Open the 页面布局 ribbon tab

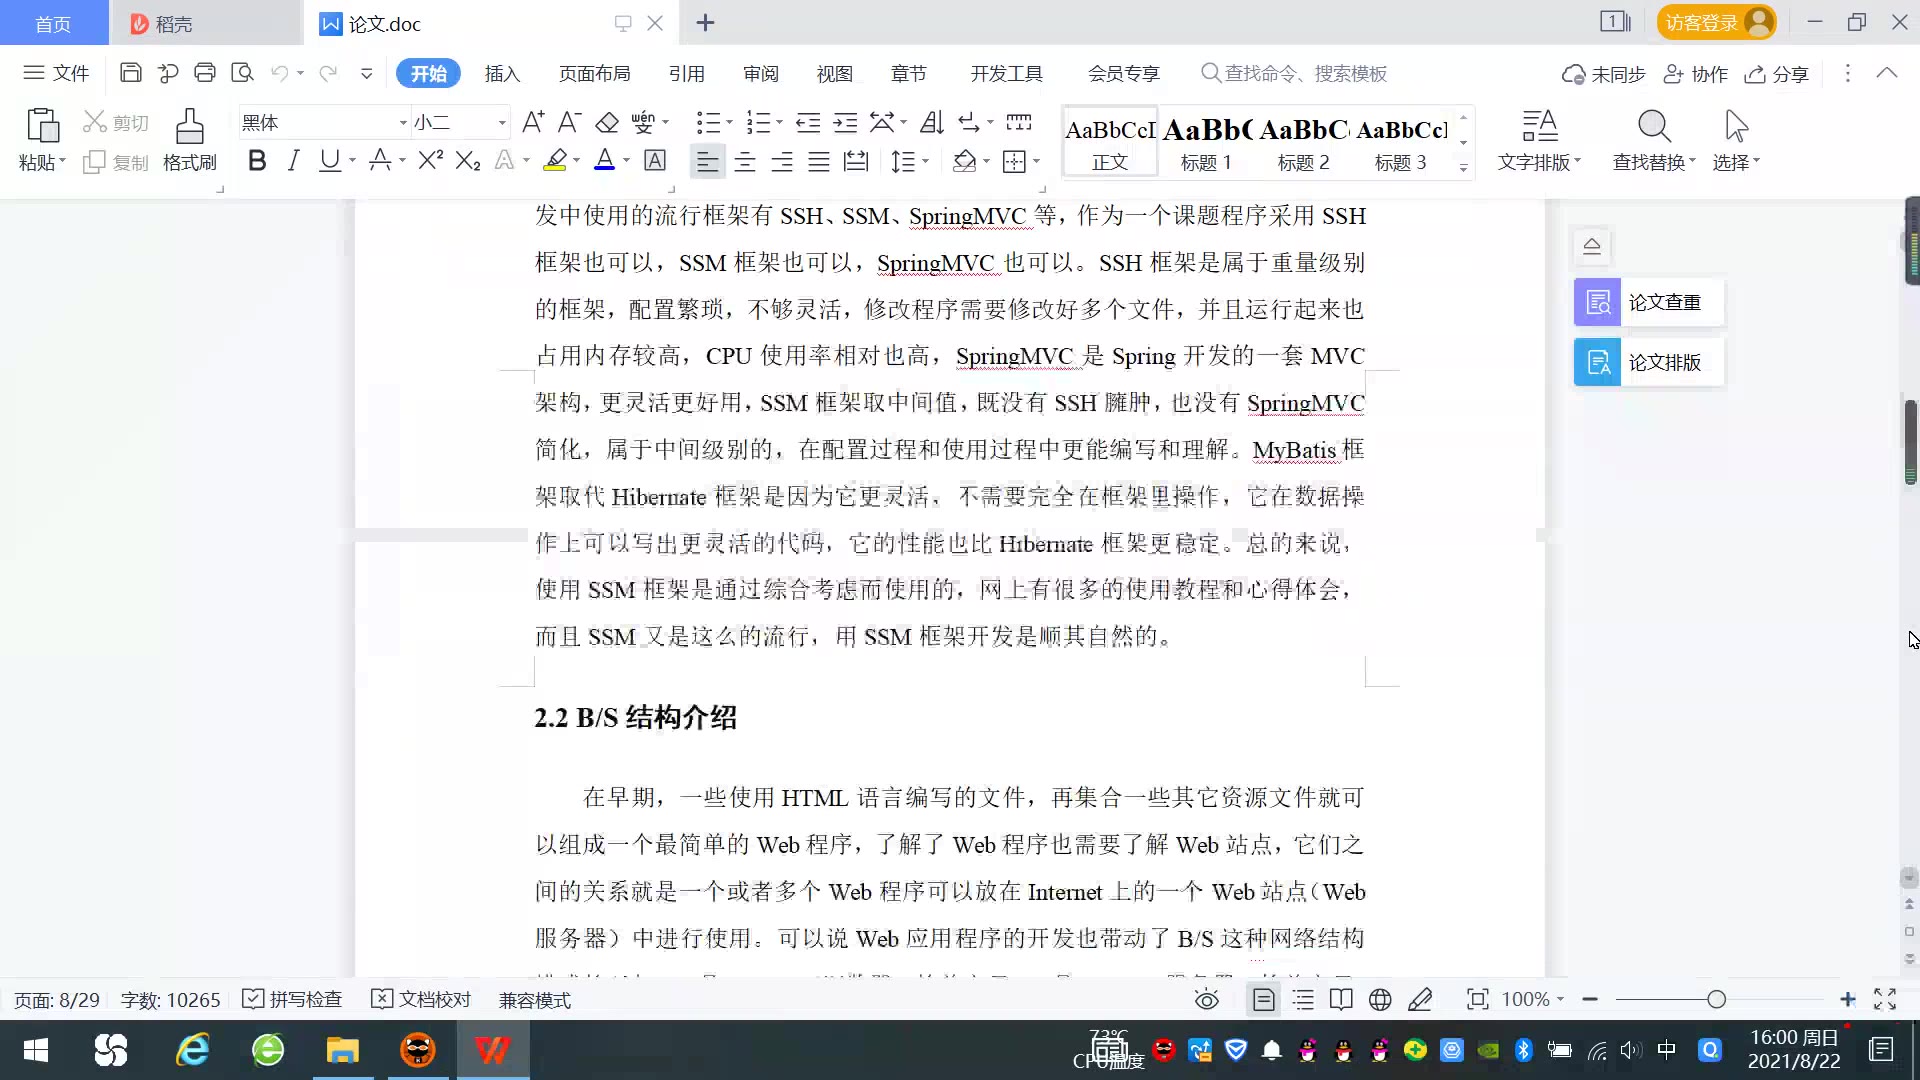click(x=594, y=73)
